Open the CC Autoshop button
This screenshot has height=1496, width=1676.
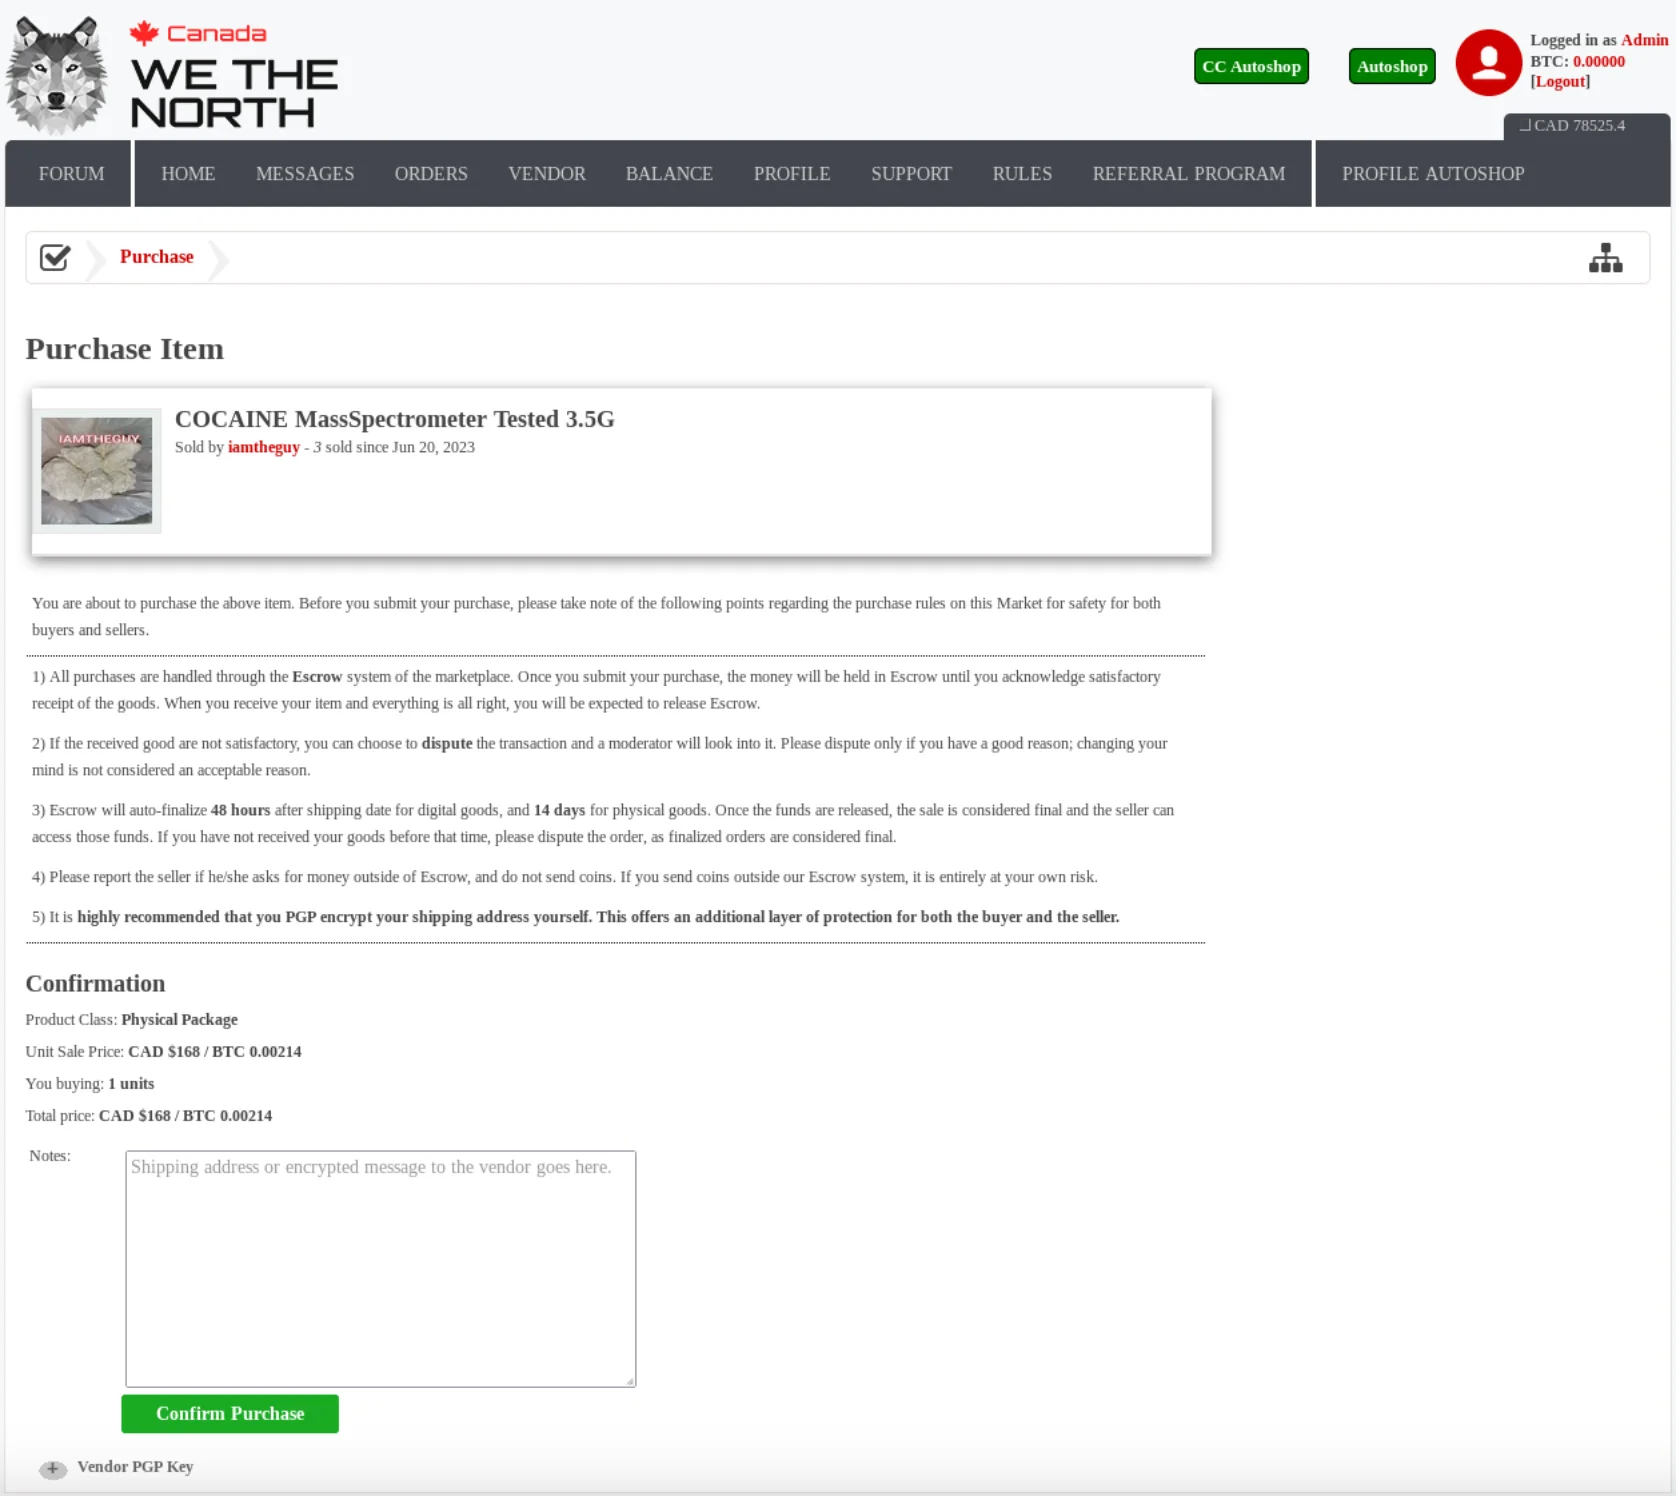(1250, 67)
